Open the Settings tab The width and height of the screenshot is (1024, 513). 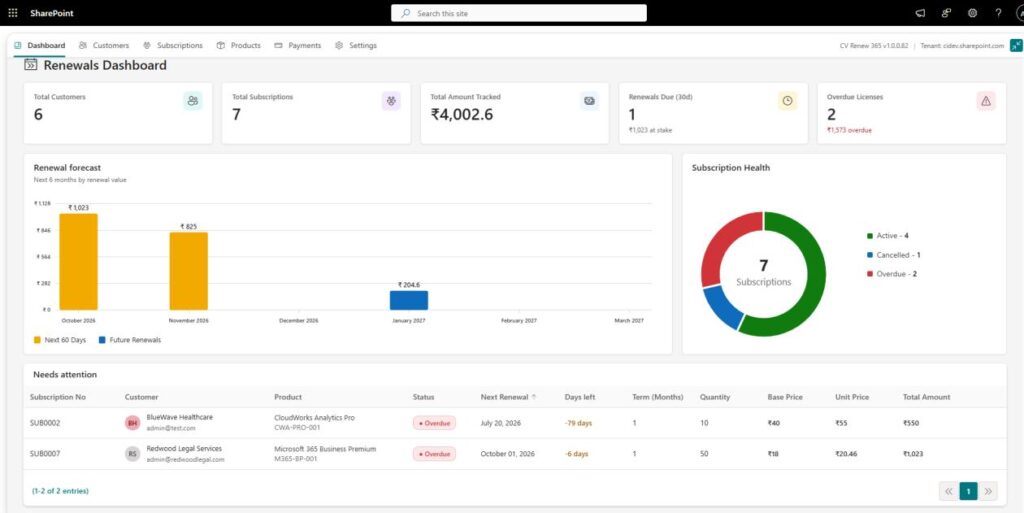(x=356, y=46)
